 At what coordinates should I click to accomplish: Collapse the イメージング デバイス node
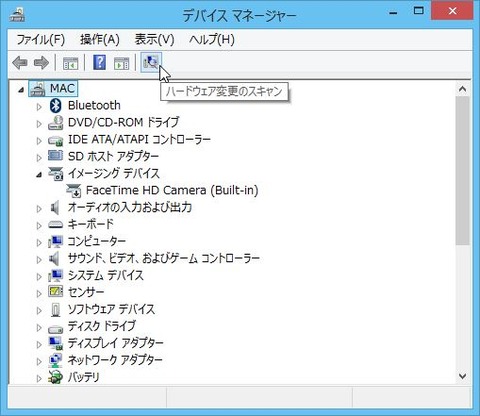click(x=39, y=175)
